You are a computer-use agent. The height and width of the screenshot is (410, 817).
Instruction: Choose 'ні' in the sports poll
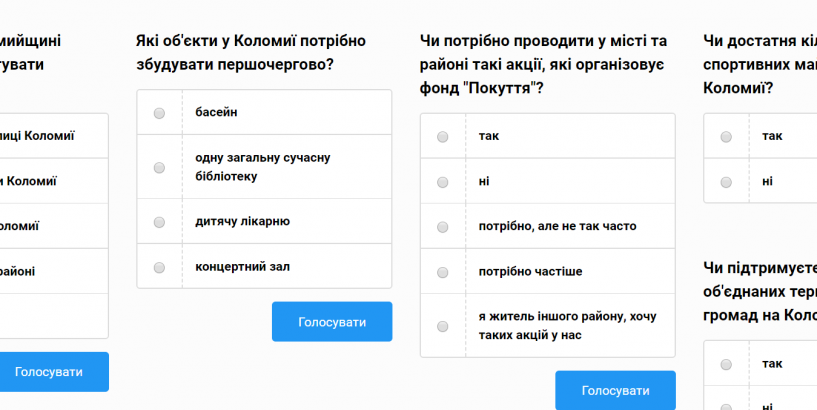(x=726, y=182)
